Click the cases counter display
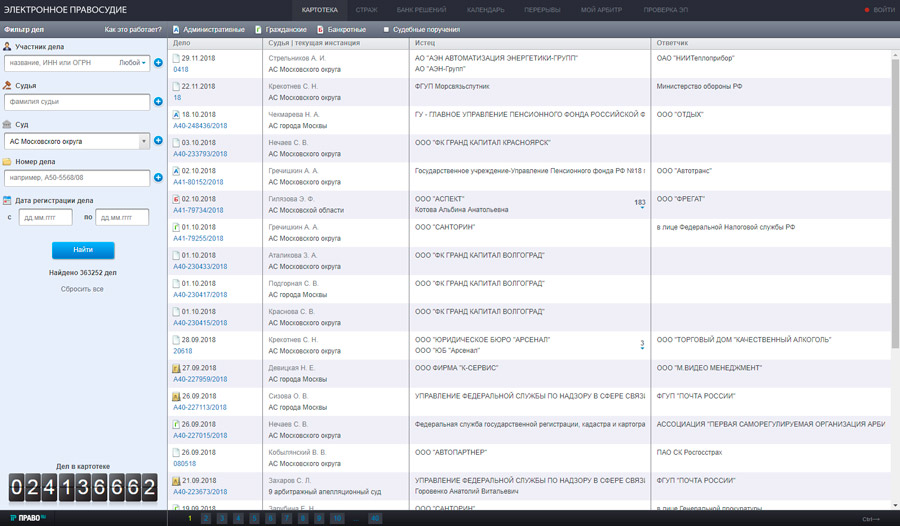The height and width of the screenshot is (526, 900). click(83, 488)
